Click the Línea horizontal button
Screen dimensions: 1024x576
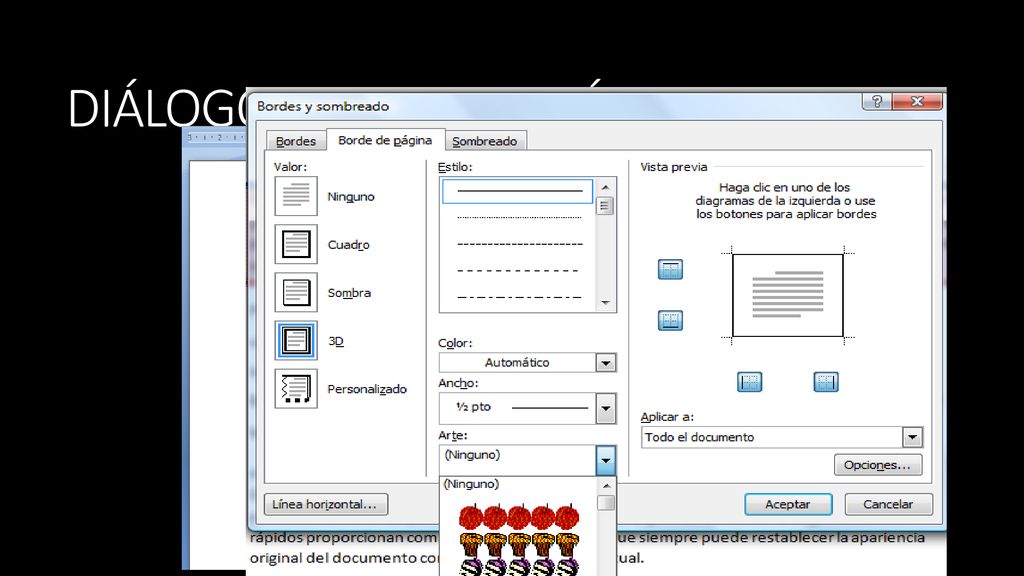coord(325,504)
